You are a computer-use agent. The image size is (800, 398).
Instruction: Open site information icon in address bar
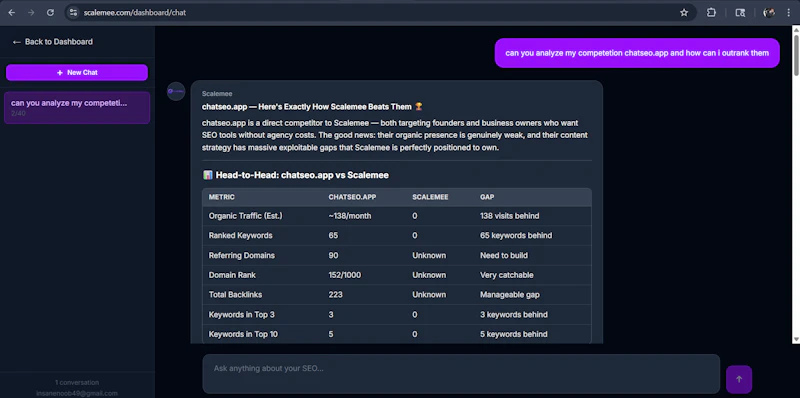[x=73, y=13]
